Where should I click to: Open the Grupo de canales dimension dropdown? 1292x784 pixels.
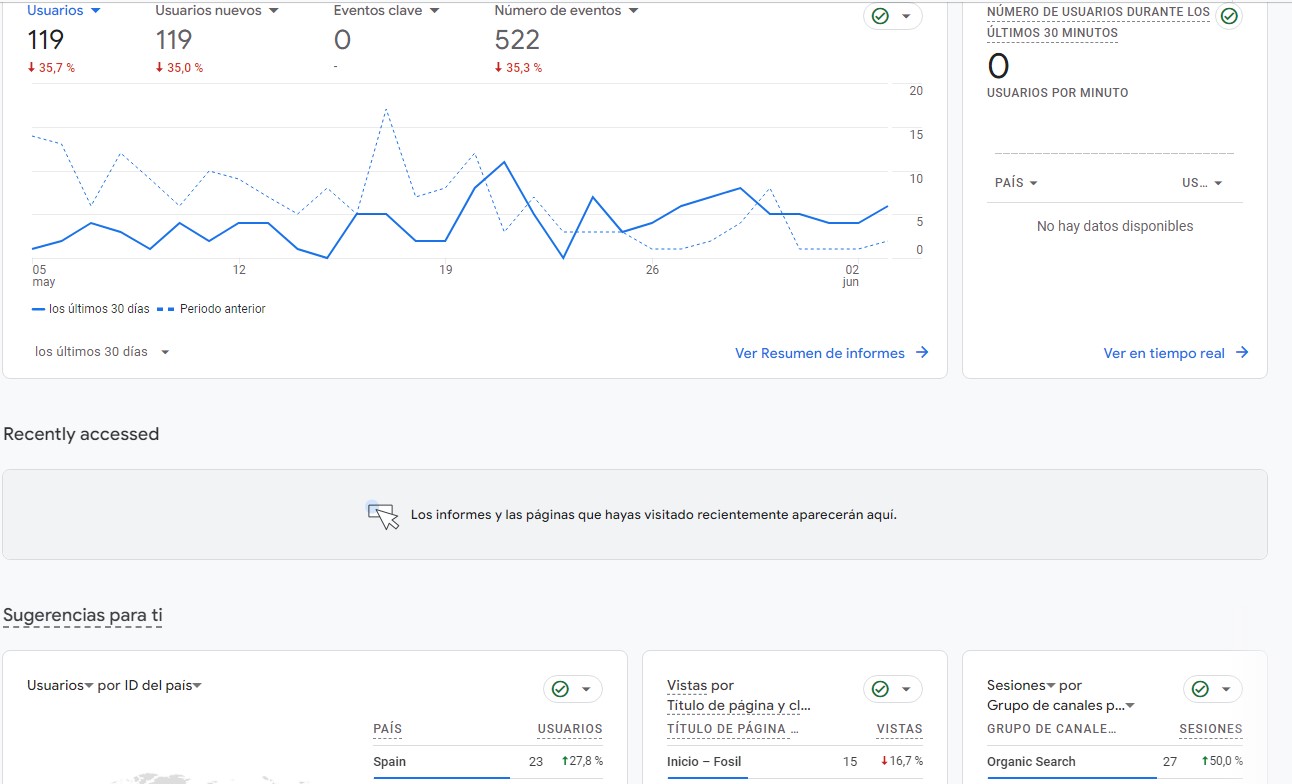(1061, 705)
